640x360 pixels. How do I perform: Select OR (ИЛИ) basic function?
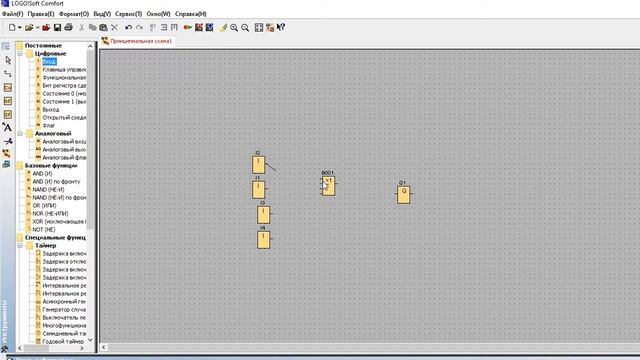point(44,206)
